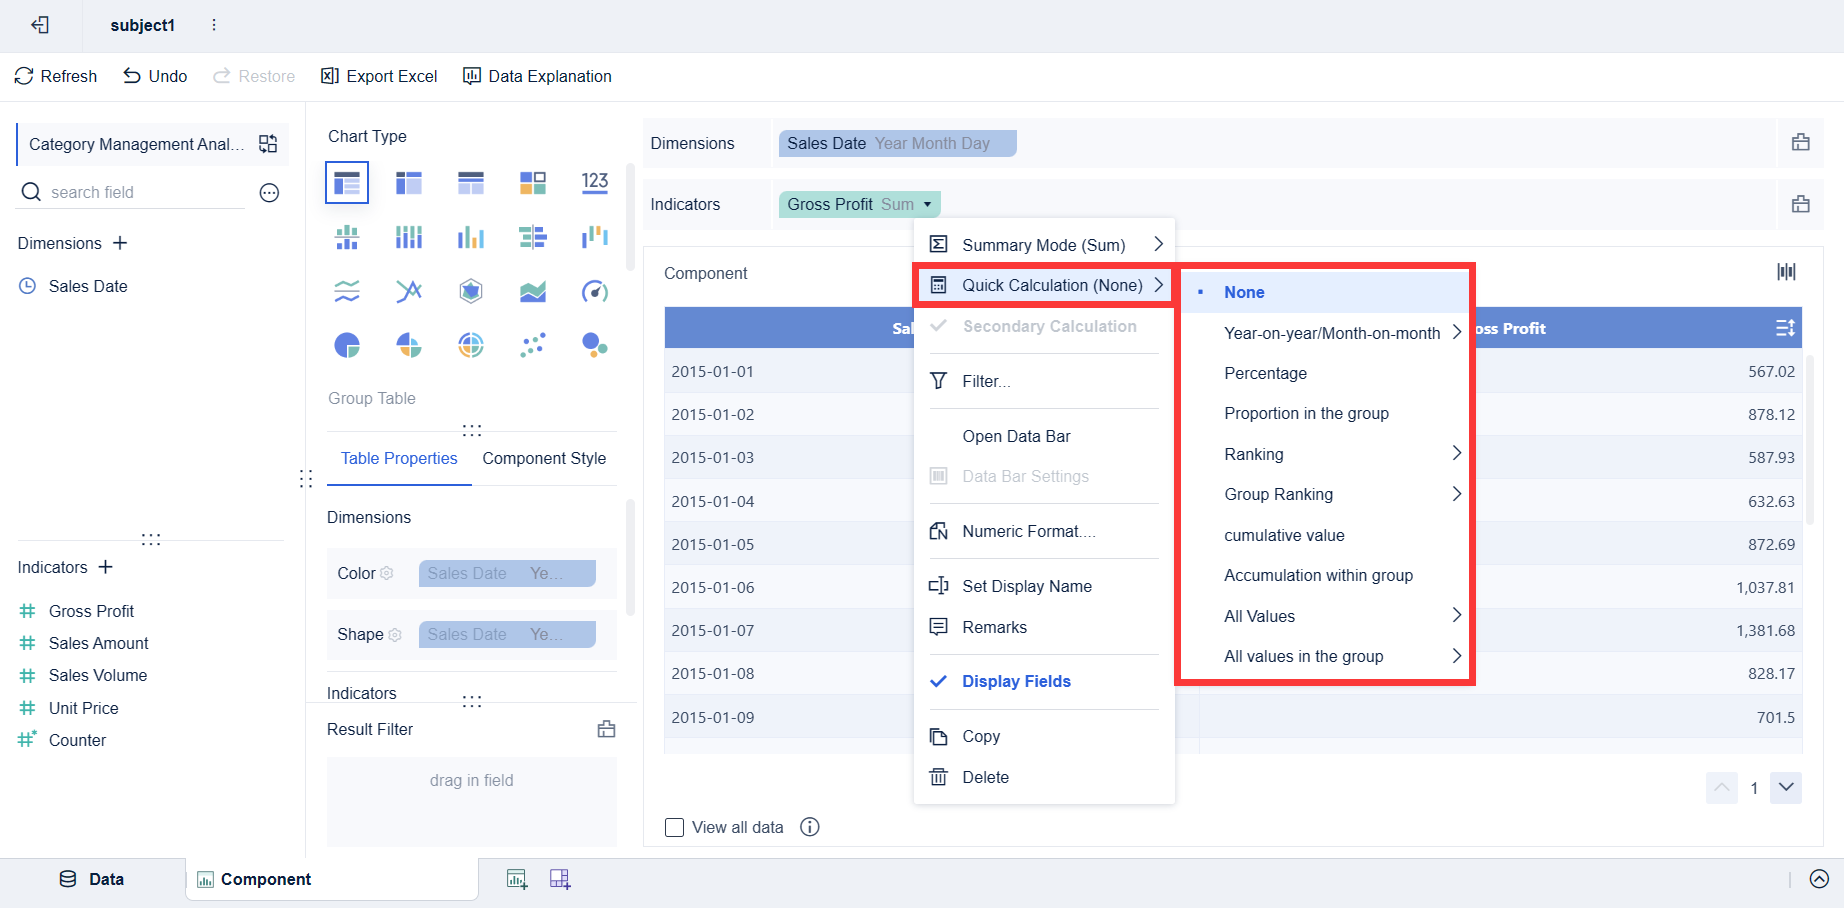The image size is (1844, 908).
Task: Check the View all data checkbox
Action: pos(675,828)
